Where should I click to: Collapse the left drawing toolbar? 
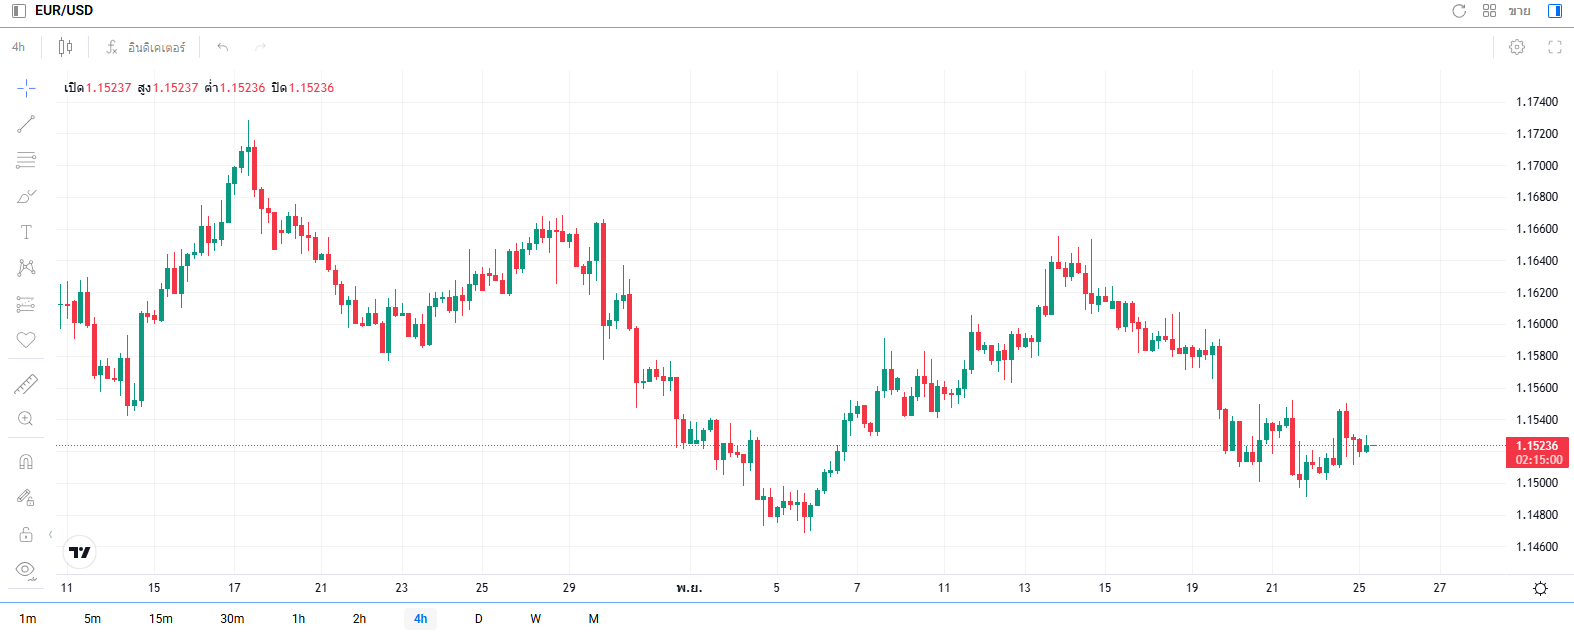pyautogui.click(x=50, y=535)
